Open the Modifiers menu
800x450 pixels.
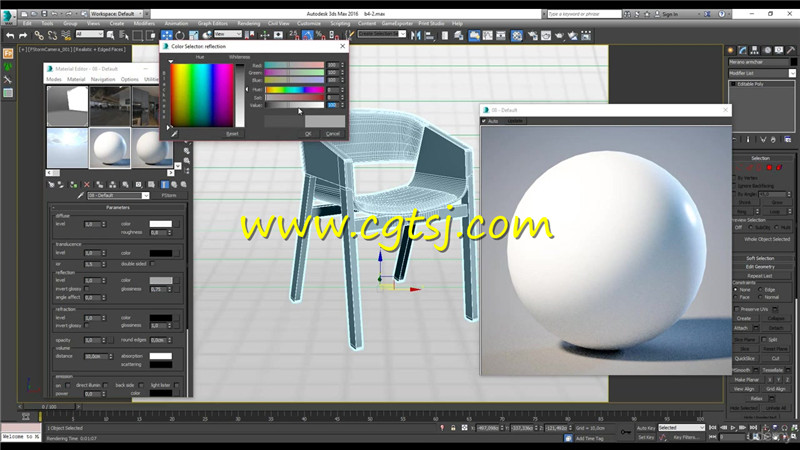pyautogui.click(x=144, y=23)
